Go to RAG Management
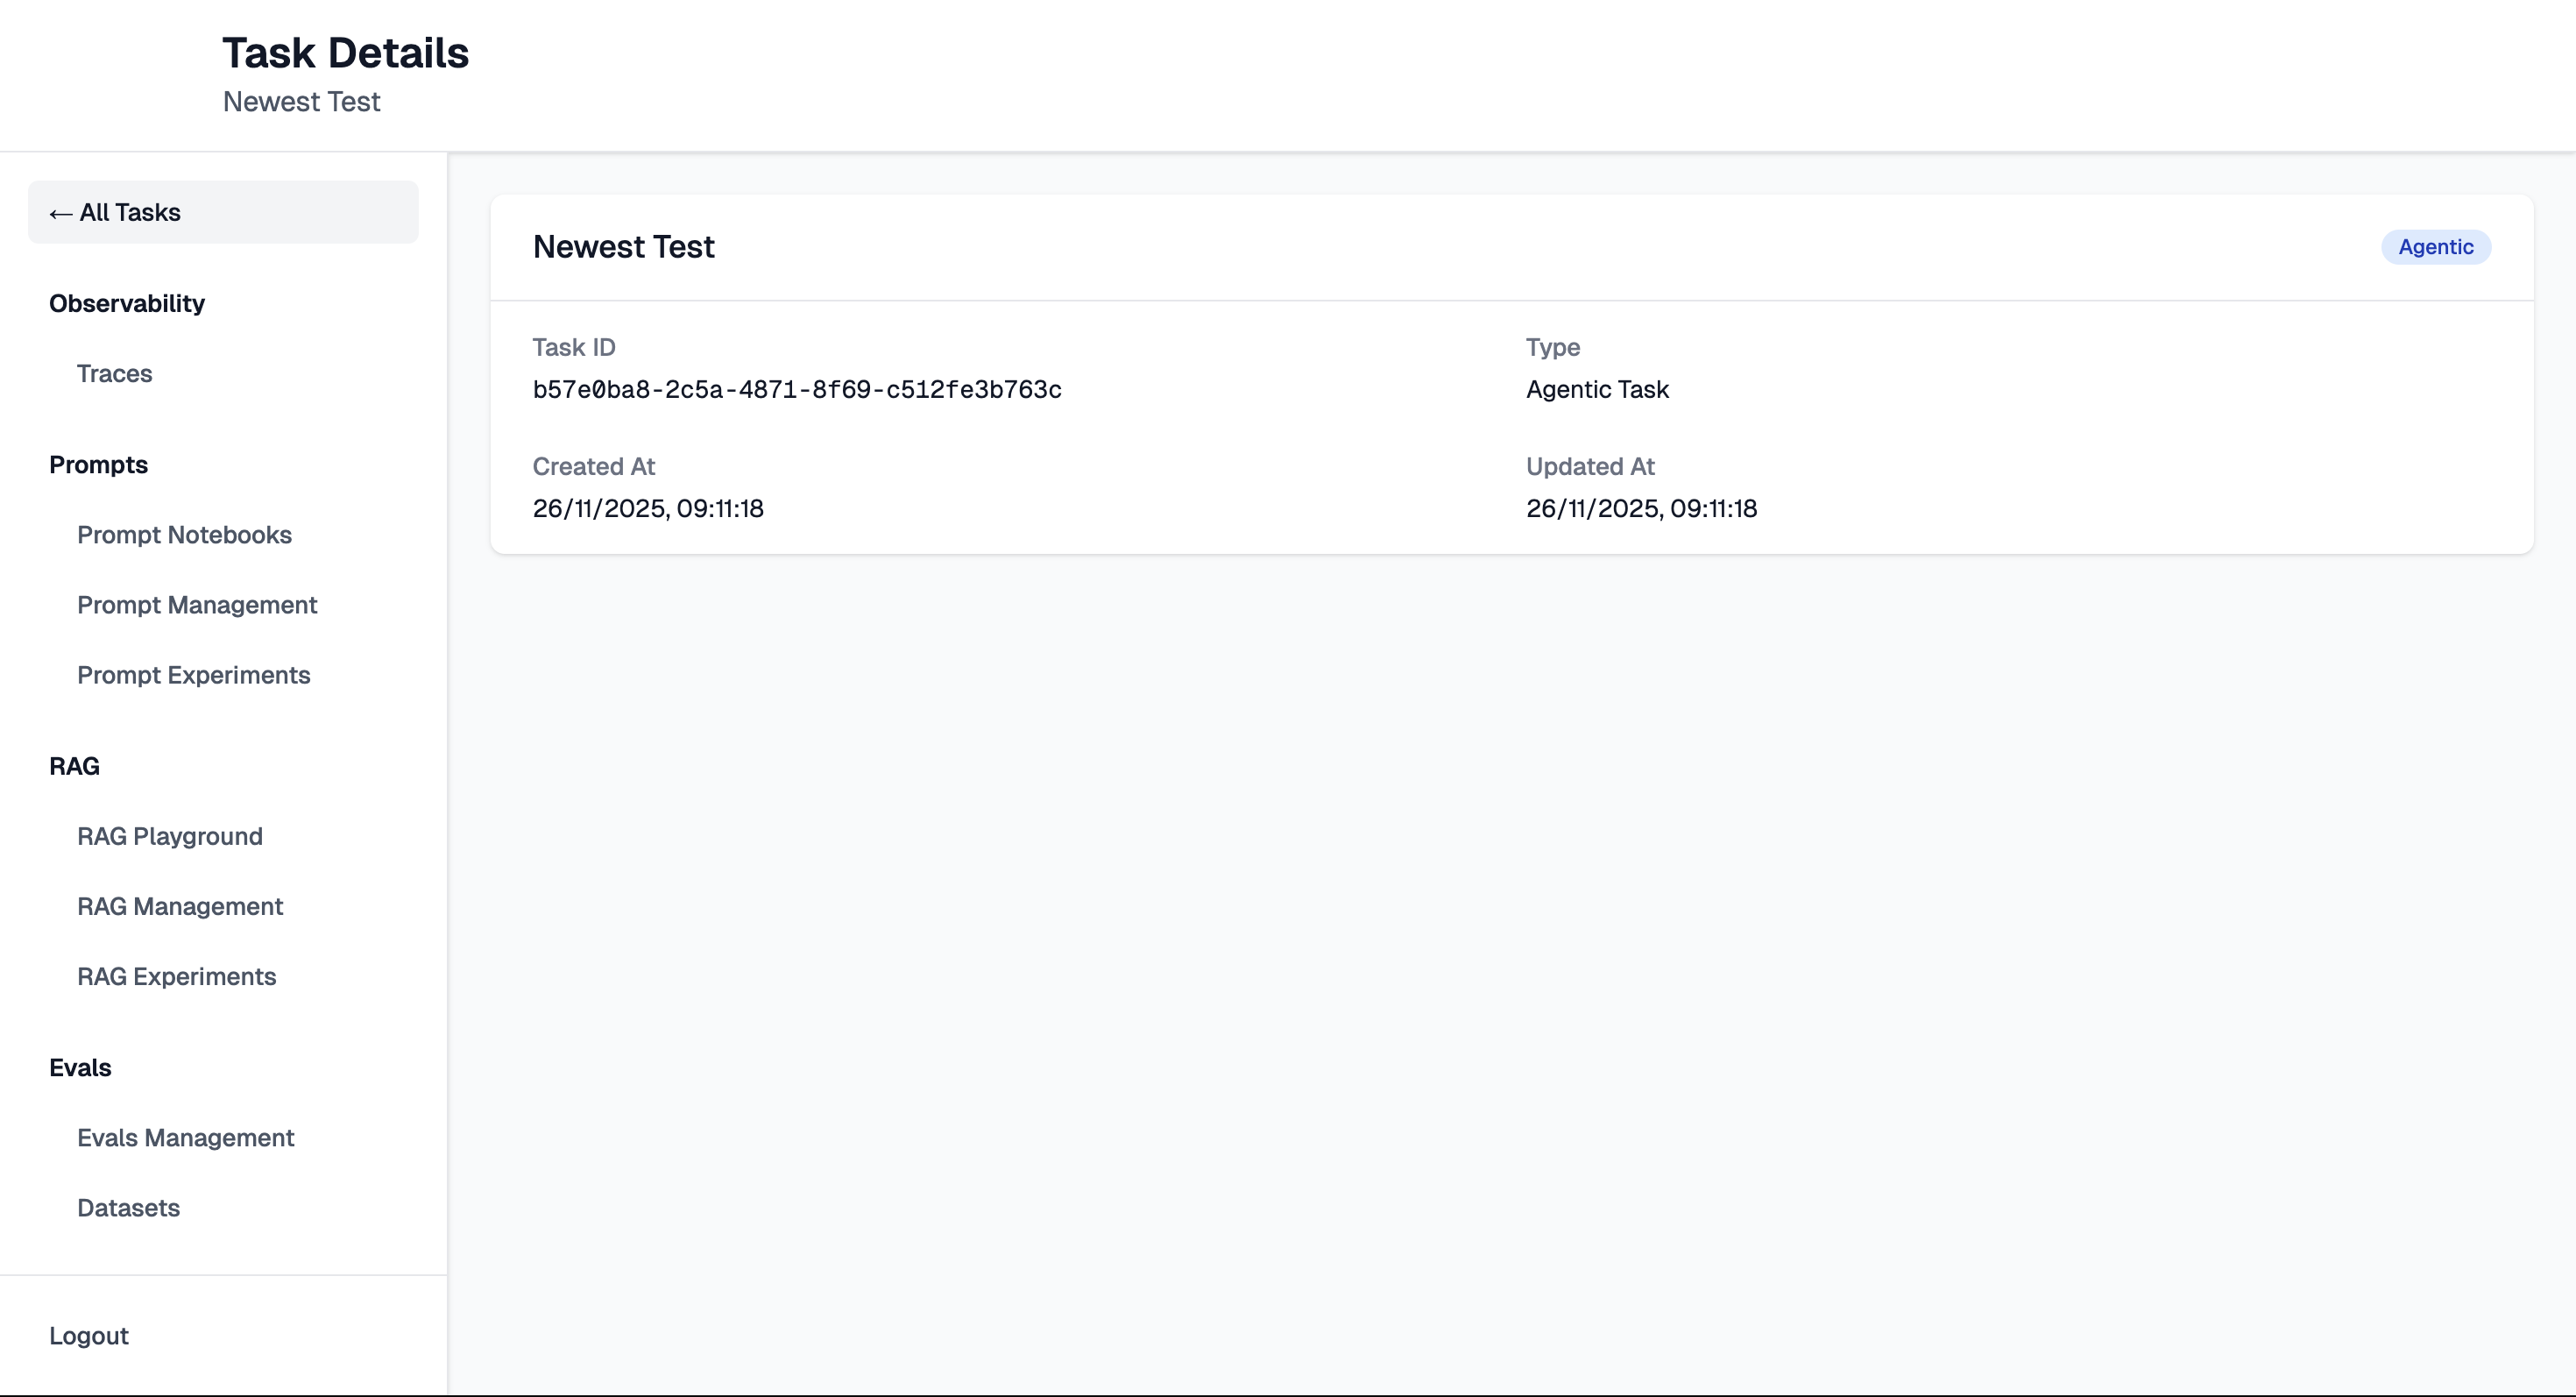 (x=180, y=906)
